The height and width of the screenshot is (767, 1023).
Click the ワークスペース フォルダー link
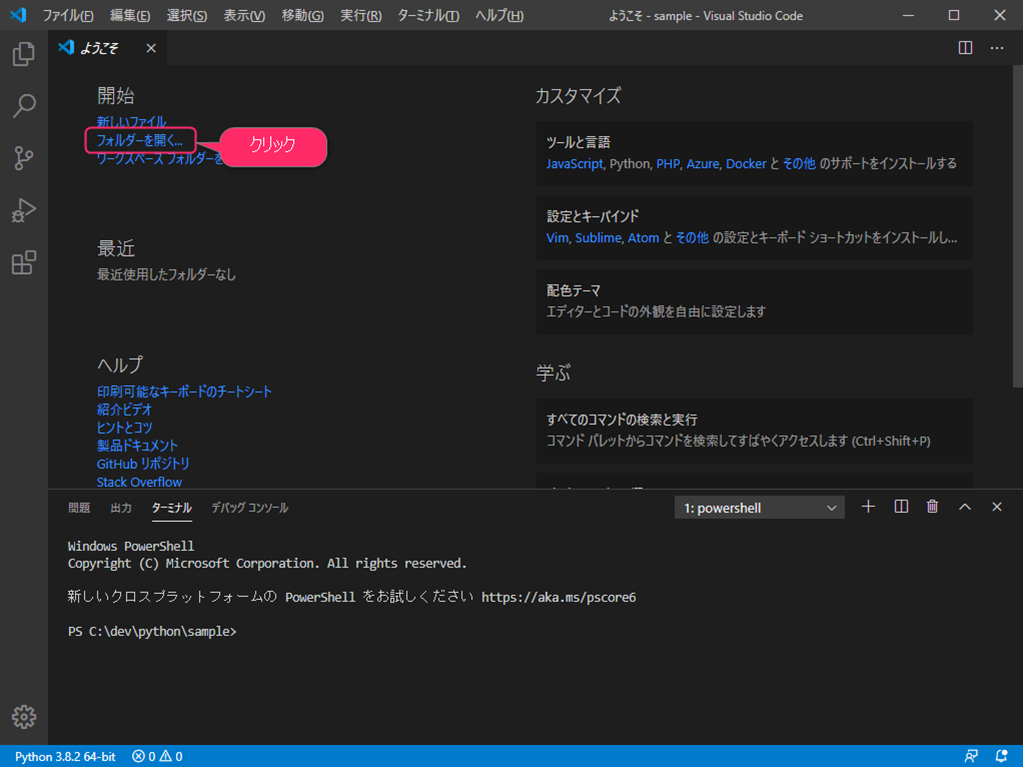[159, 158]
